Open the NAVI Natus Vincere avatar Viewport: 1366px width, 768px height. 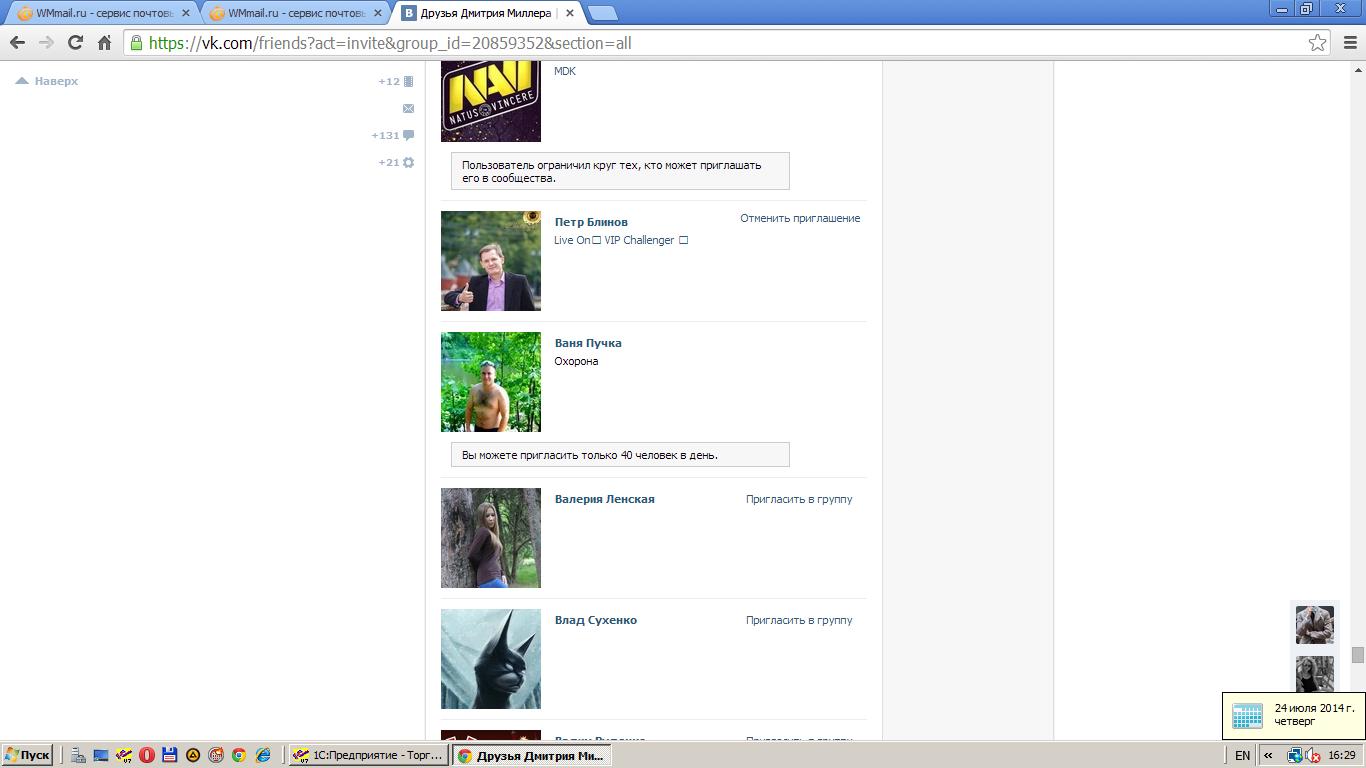491,101
